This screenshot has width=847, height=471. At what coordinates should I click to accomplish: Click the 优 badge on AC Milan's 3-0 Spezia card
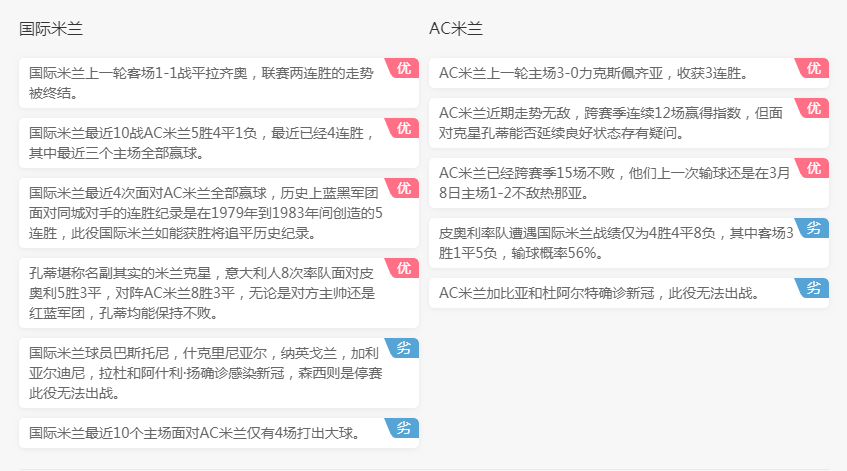(813, 68)
